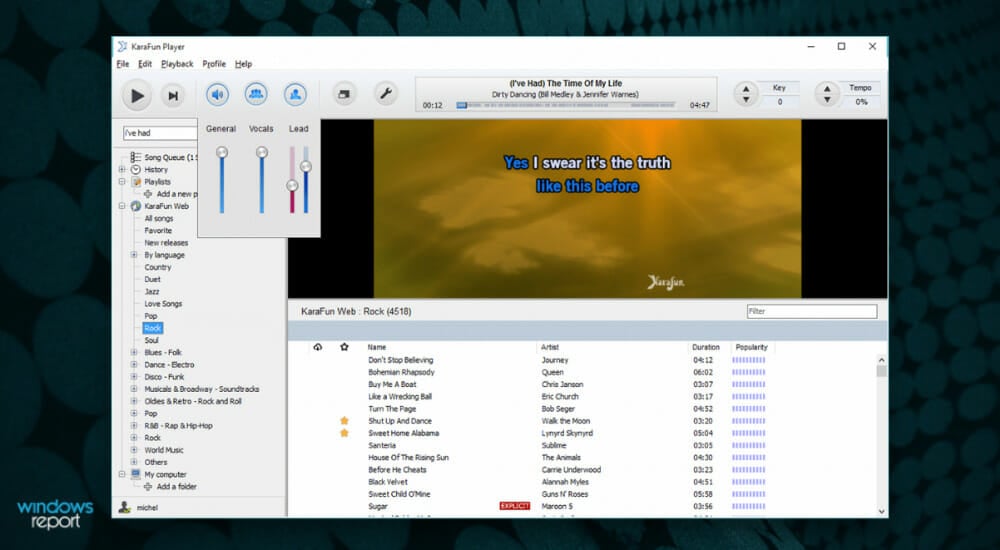Expand the History tree node
This screenshot has height=550, width=1000.
coord(122,170)
